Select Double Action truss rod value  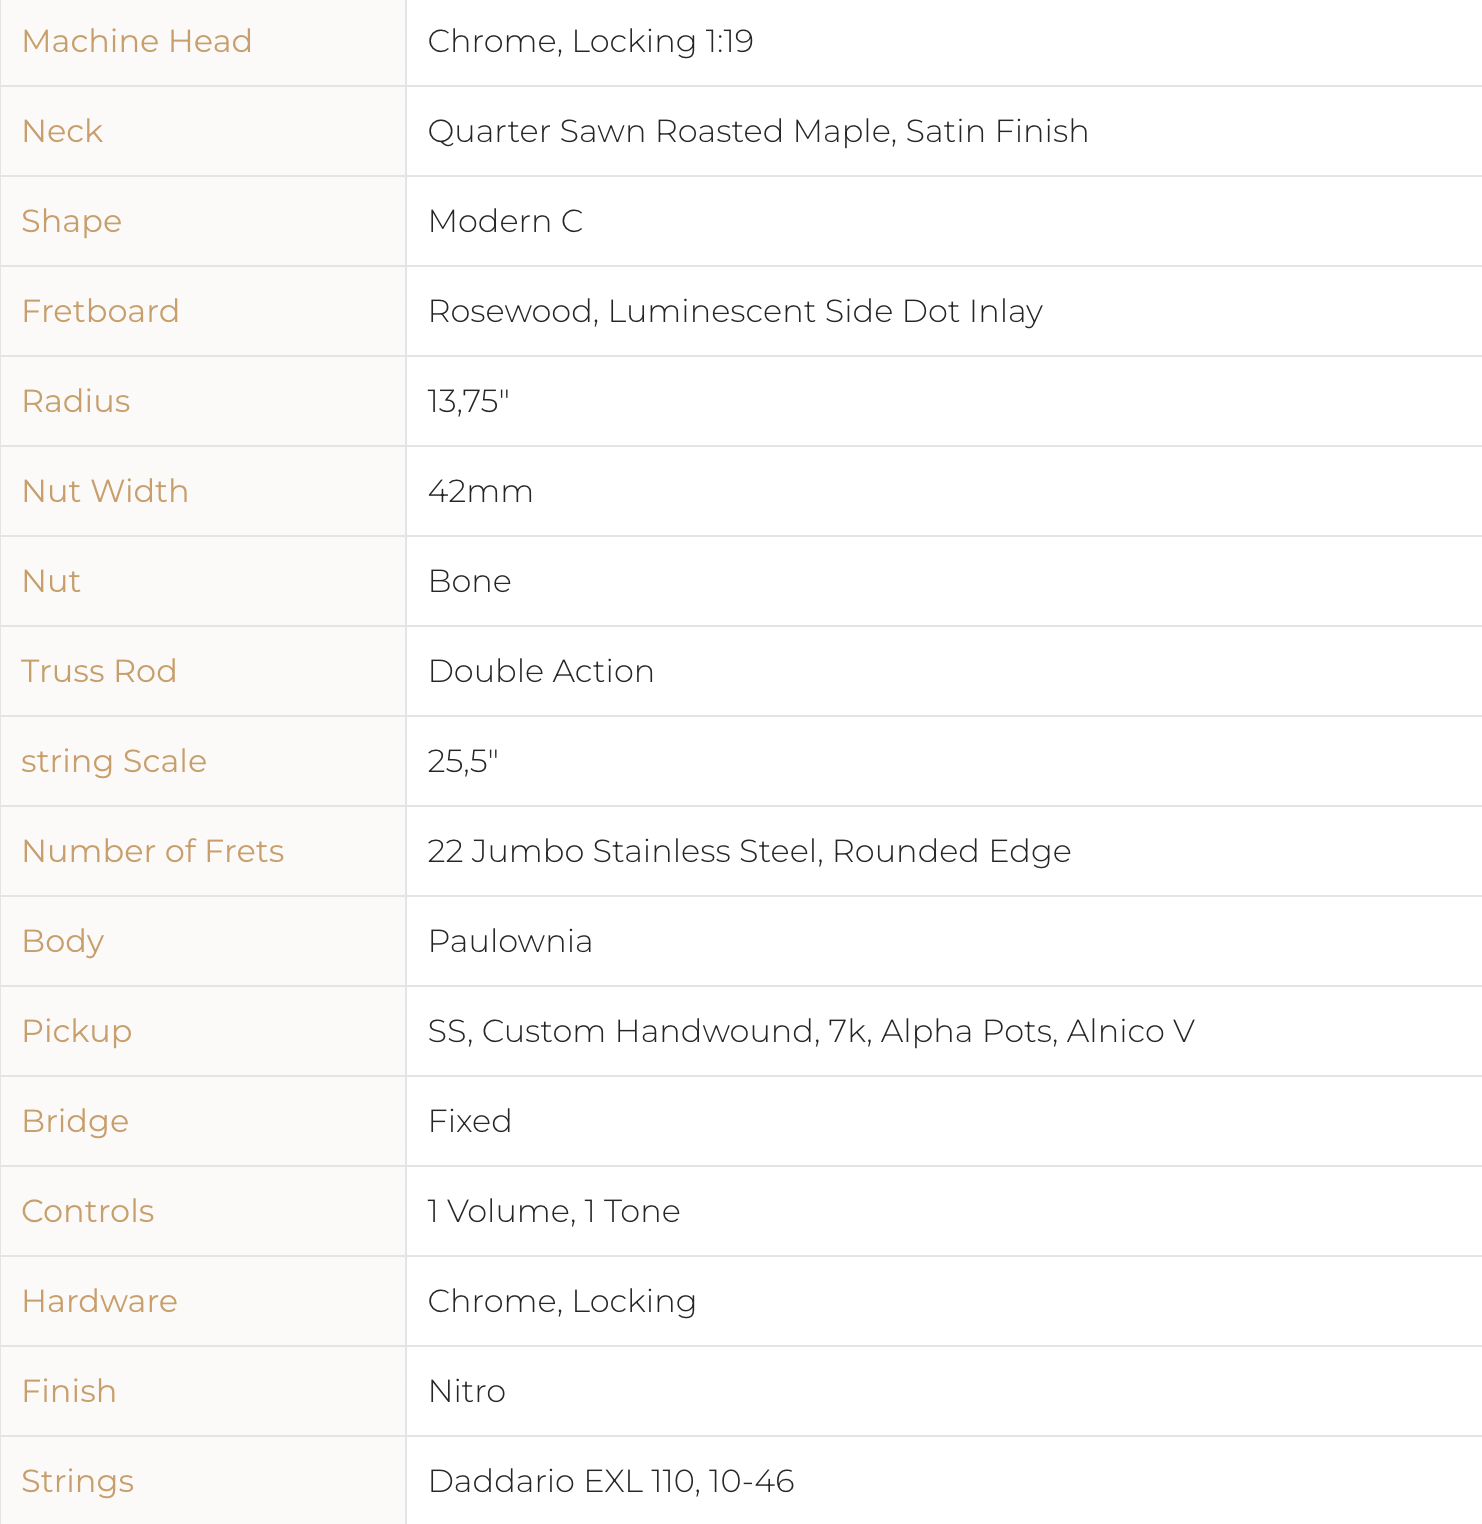point(541,671)
